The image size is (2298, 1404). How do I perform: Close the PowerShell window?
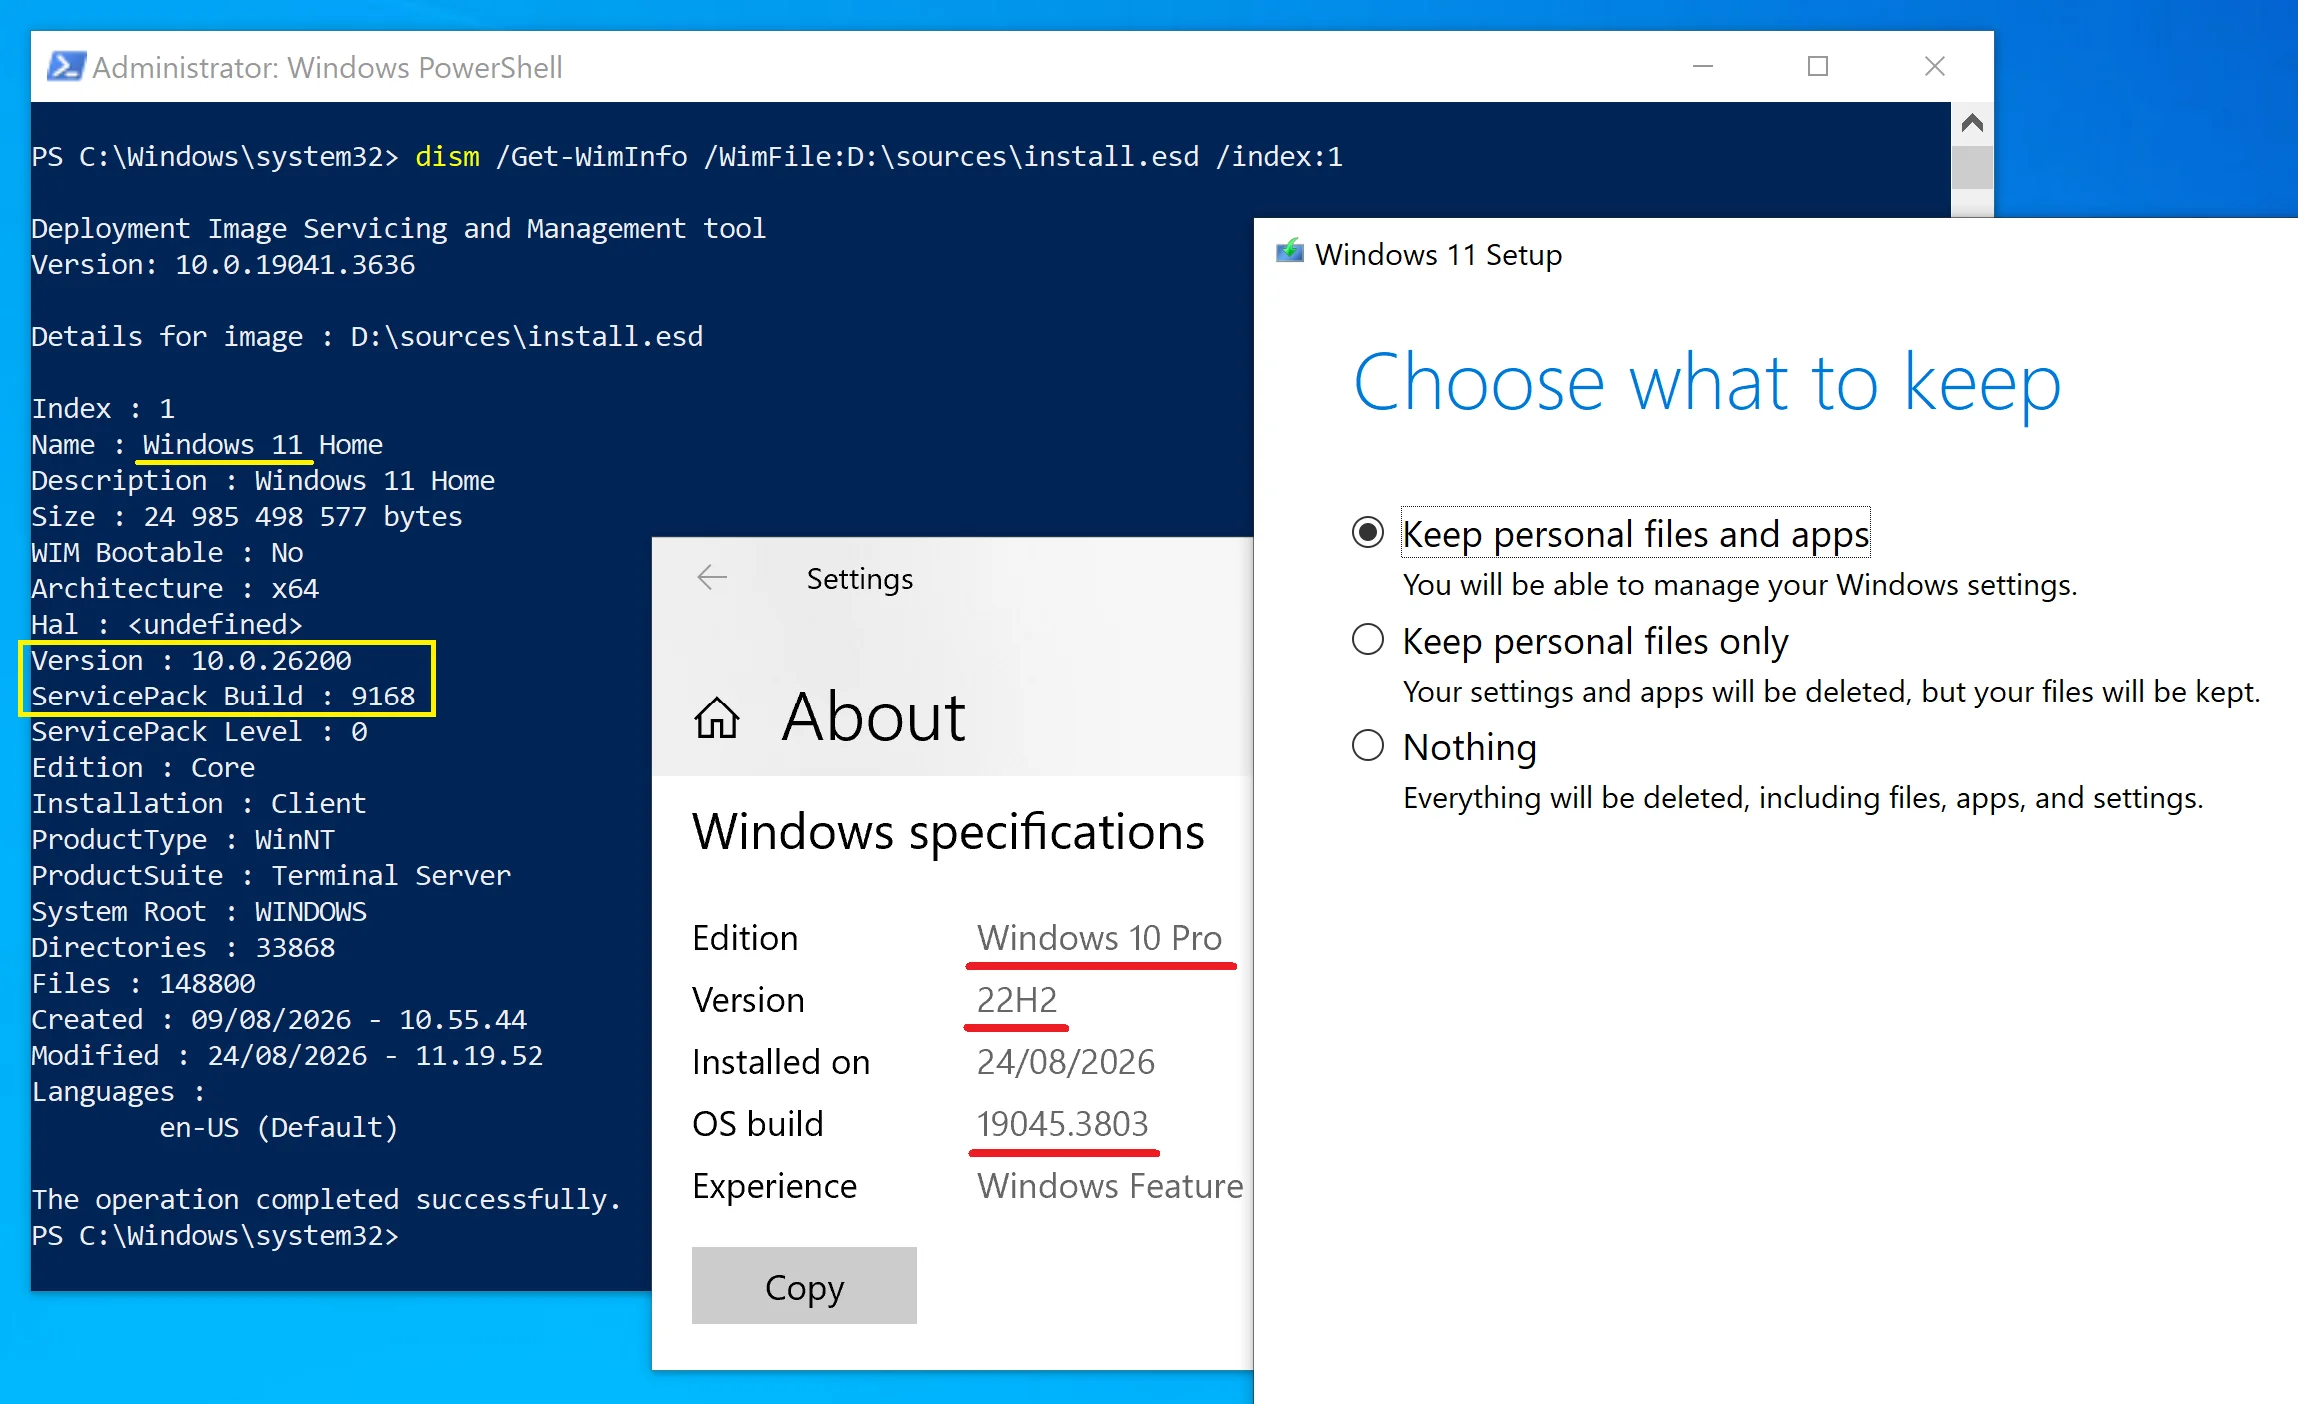click(1935, 66)
